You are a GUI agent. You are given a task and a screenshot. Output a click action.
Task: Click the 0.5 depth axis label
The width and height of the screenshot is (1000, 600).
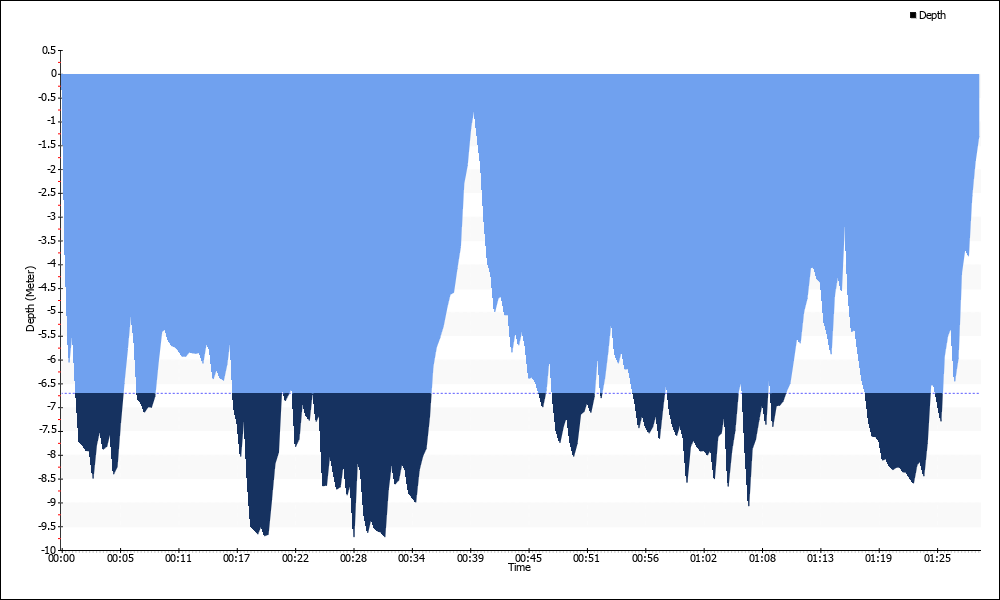click(48, 50)
